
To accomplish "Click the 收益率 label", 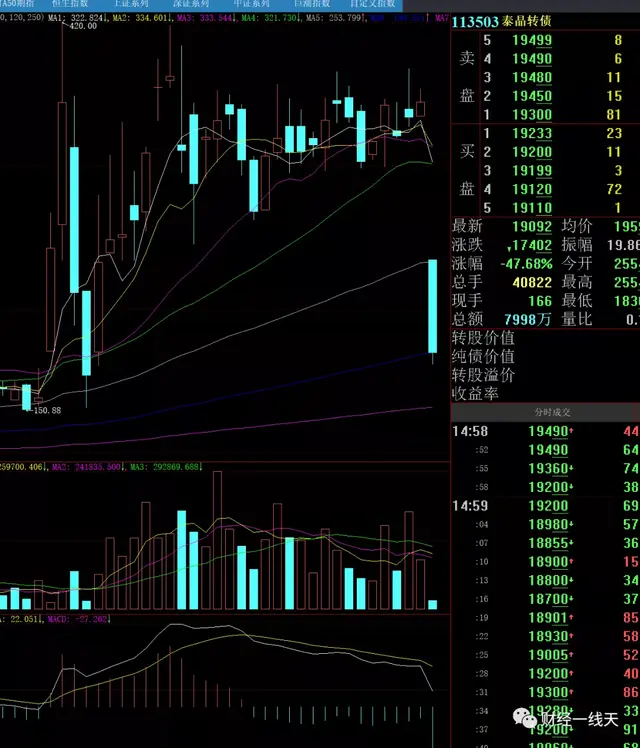I will (475, 394).
